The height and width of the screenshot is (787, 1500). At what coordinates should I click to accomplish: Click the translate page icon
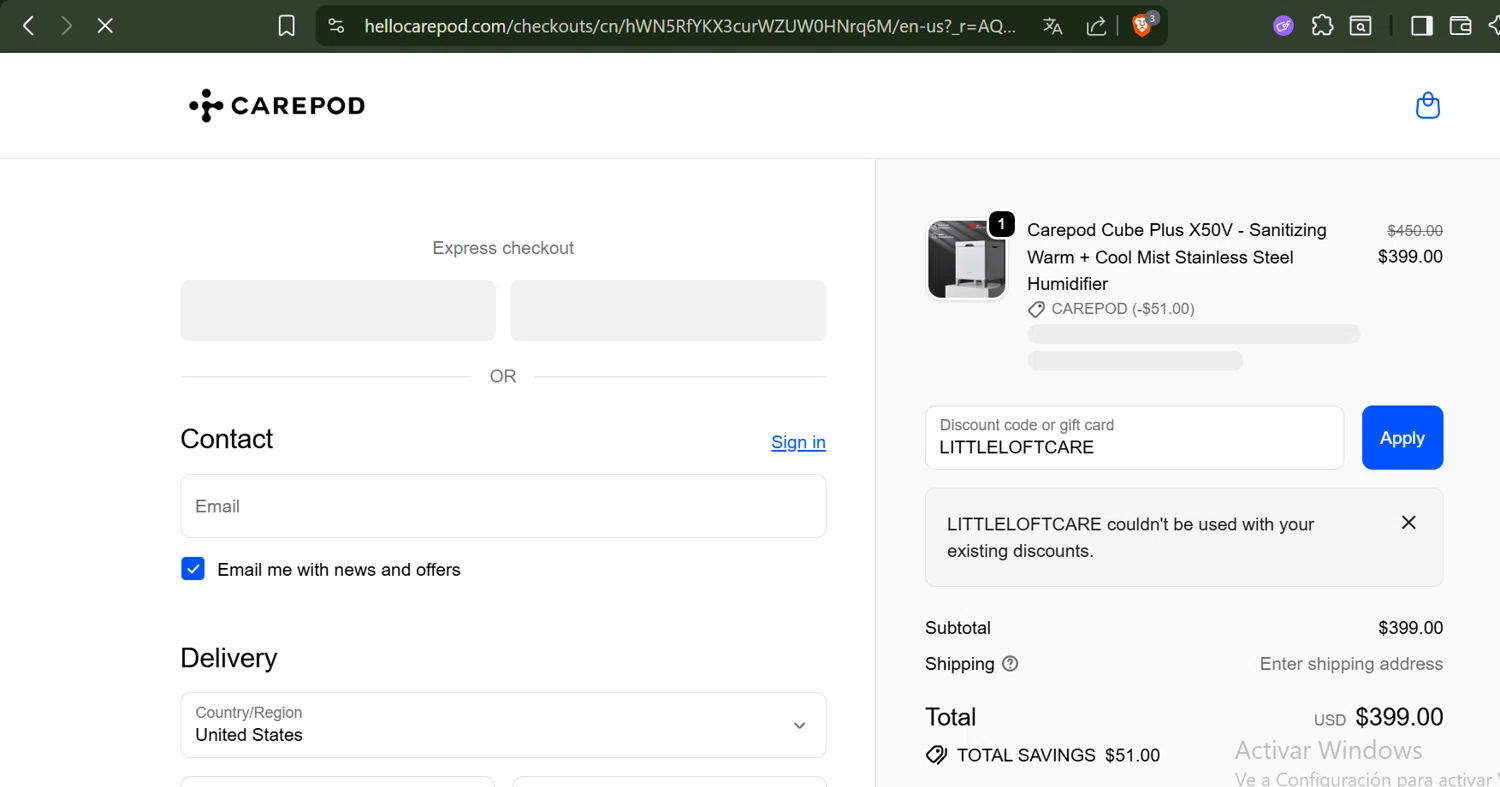[1053, 26]
